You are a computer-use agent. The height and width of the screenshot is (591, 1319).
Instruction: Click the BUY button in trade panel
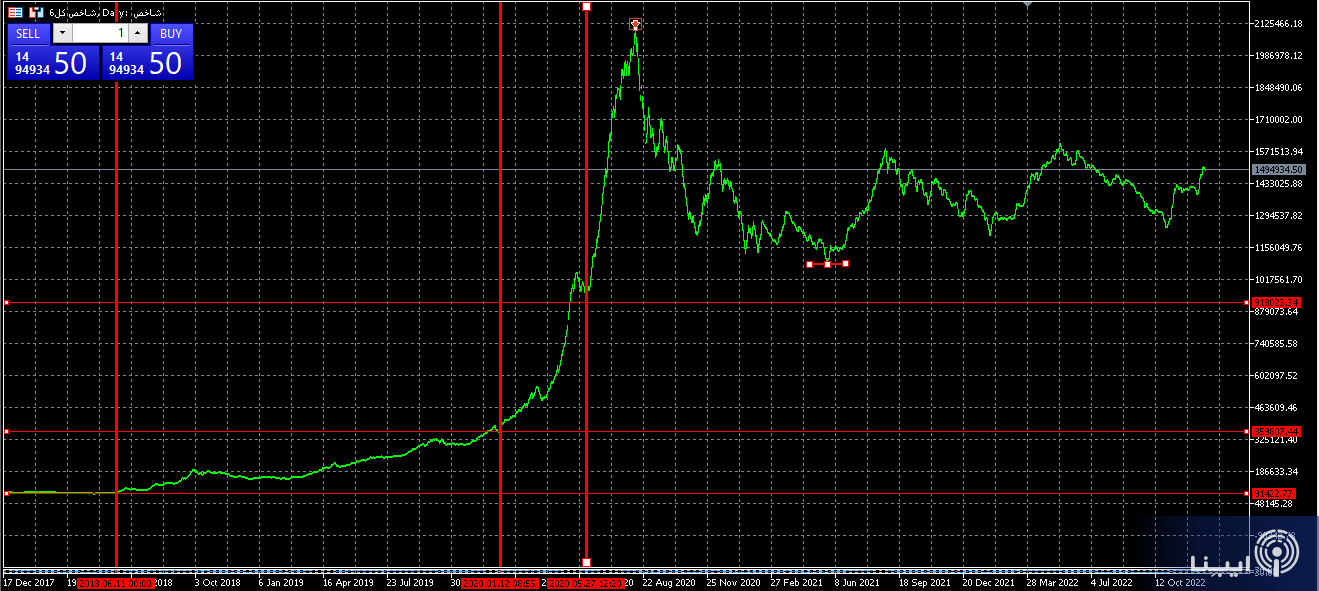[171, 33]
